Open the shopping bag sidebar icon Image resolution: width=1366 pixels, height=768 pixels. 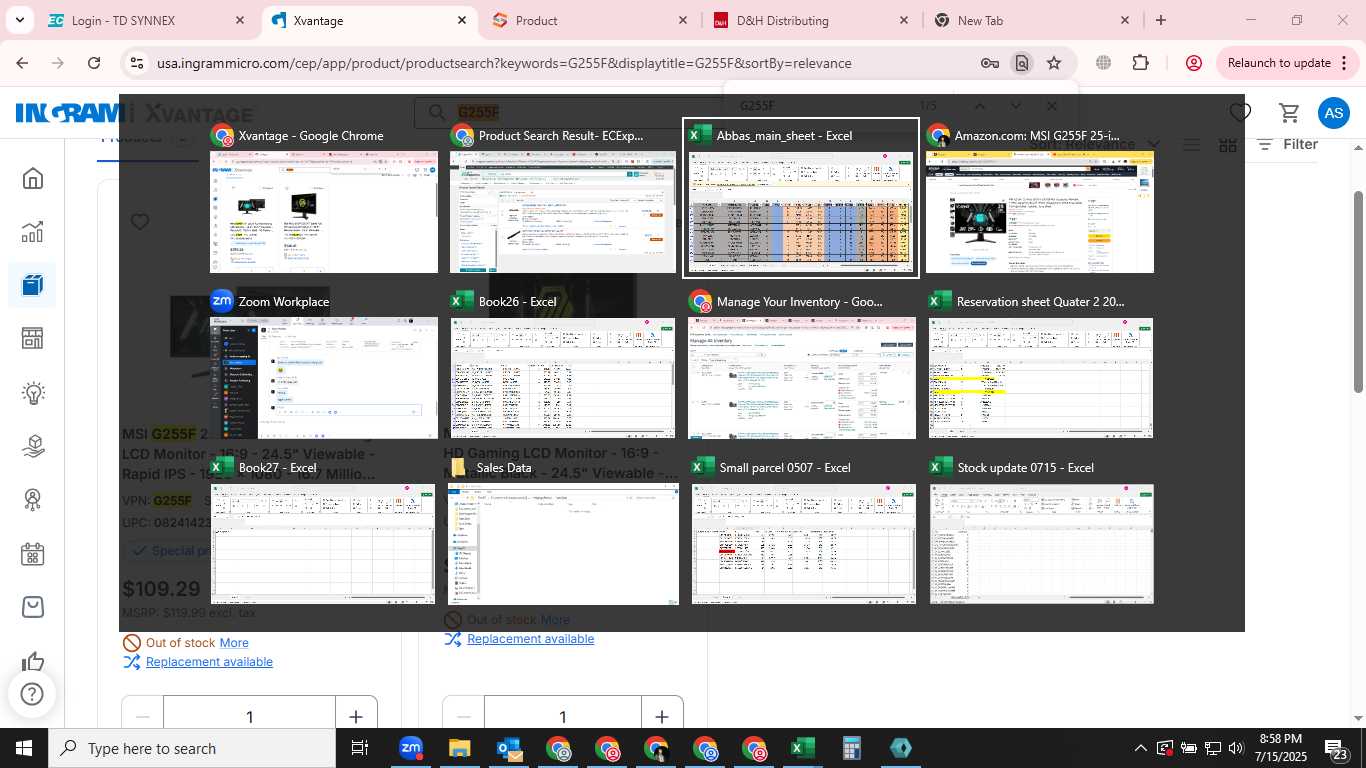[33, 607]
